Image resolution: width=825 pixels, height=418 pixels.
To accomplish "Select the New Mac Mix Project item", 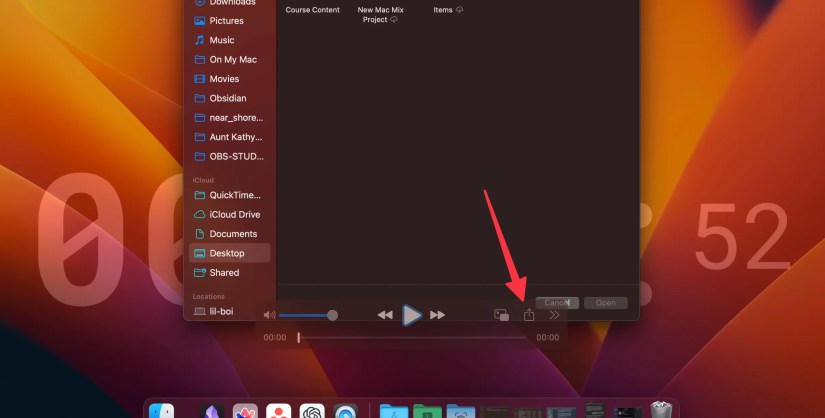I will pos(380,14).
